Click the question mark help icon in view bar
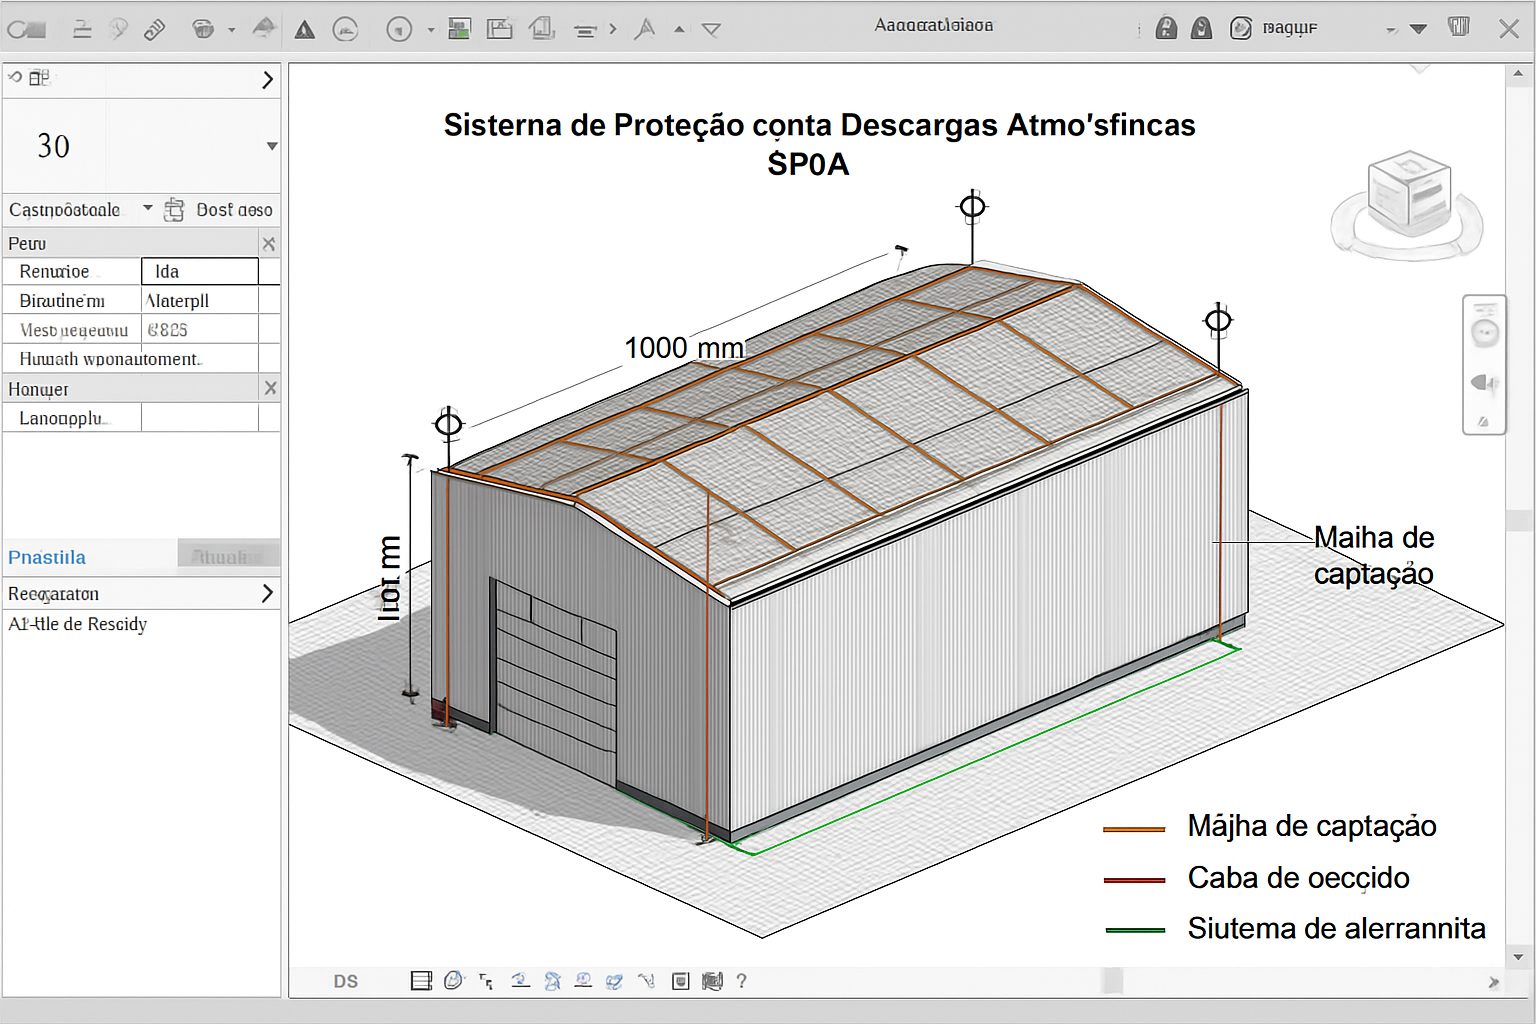This screenshot has height=1024, width=1536. pyautogui.click(x=741, y=981)
